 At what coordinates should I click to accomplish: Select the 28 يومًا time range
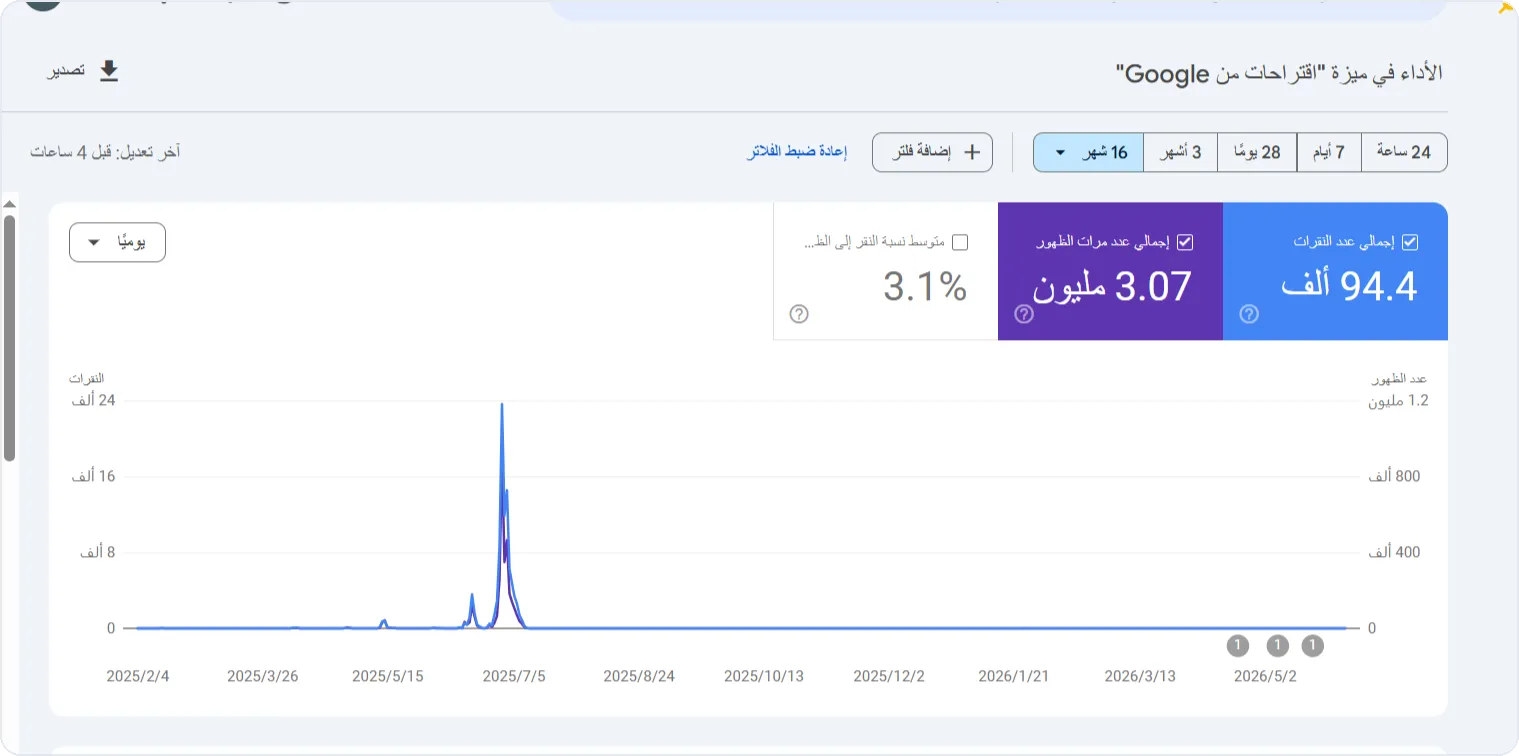[1257, 152]
